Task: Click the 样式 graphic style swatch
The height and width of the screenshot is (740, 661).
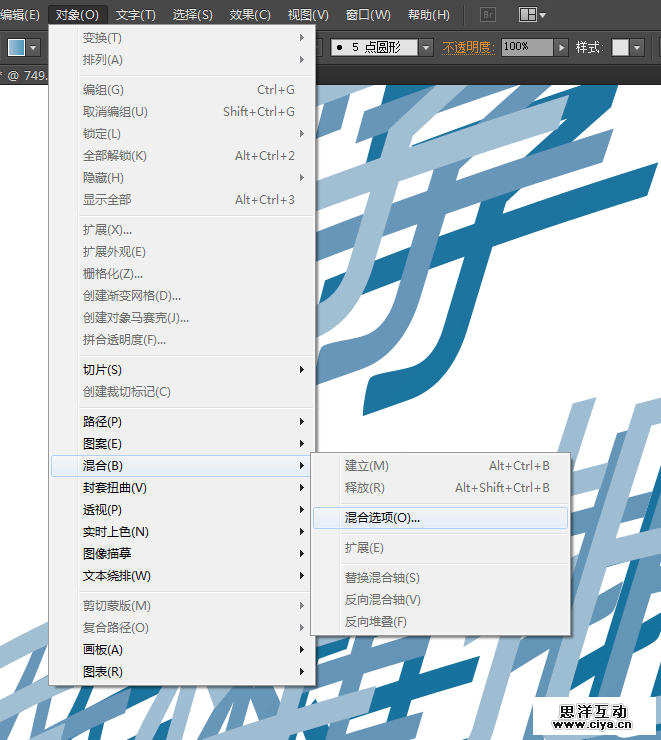Action: pyautogui.click(x=621, y=47)
